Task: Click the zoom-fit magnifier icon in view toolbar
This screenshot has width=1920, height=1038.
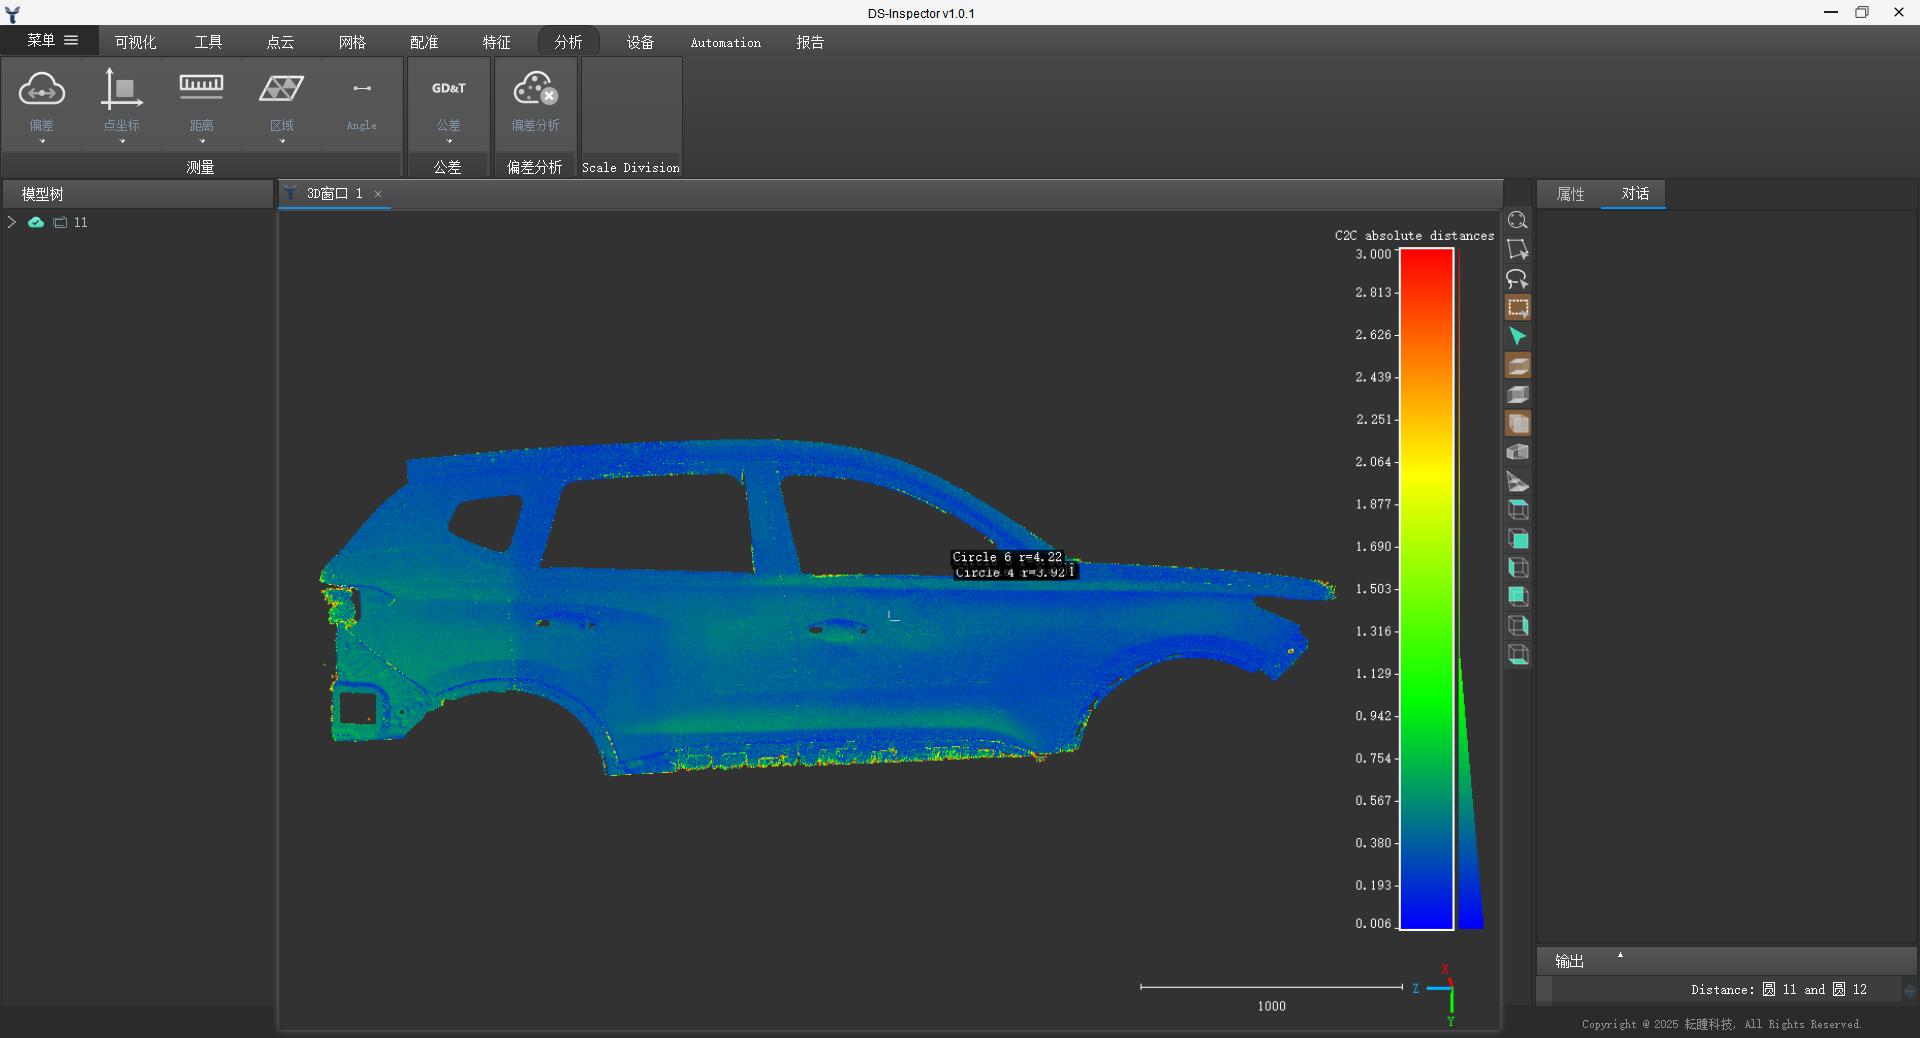Action: tap(1517, 221)
